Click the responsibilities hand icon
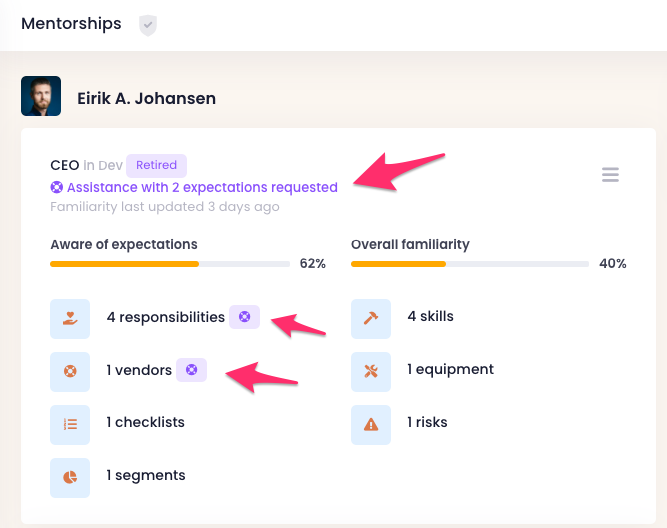Image resolution: width=667 pixels, height=528 pixels. [x=70, y=318]
